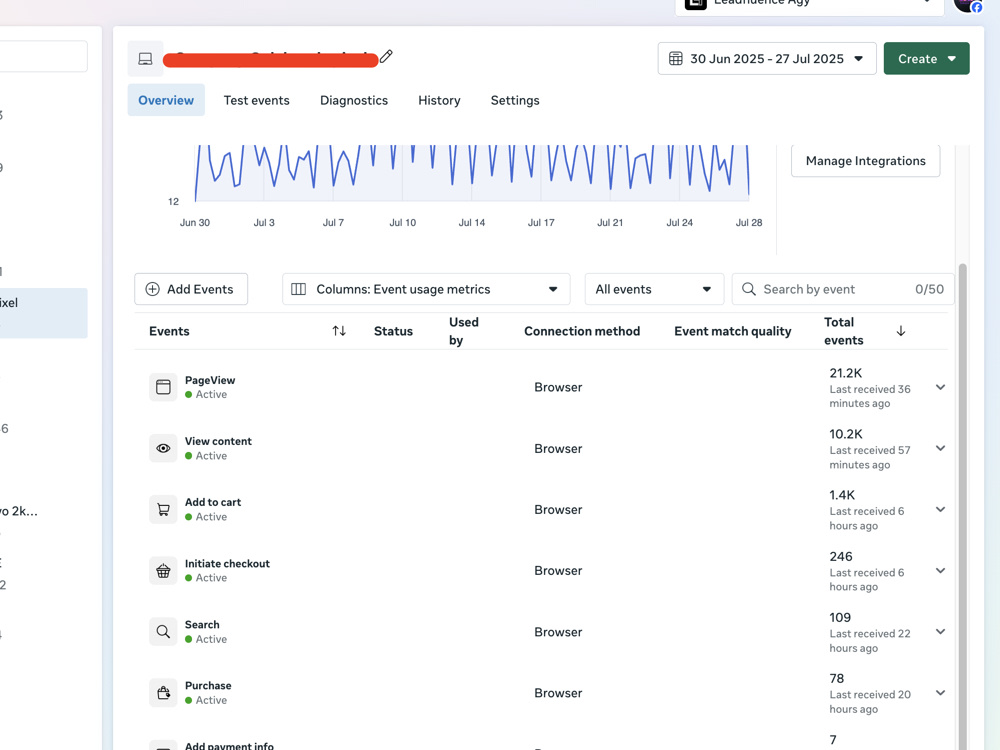Click the profile avatar with Facebook badge
The image size is (1000, 750).
967,4
